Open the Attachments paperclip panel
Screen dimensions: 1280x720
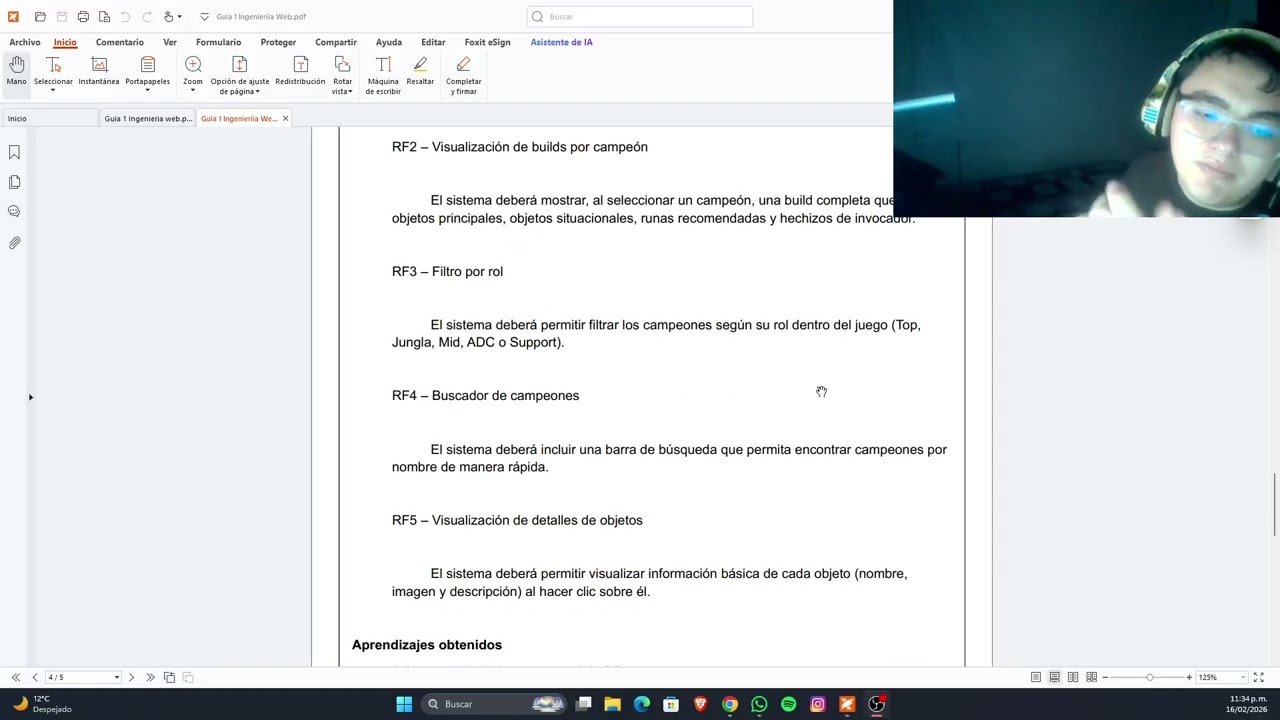point(14,243)
